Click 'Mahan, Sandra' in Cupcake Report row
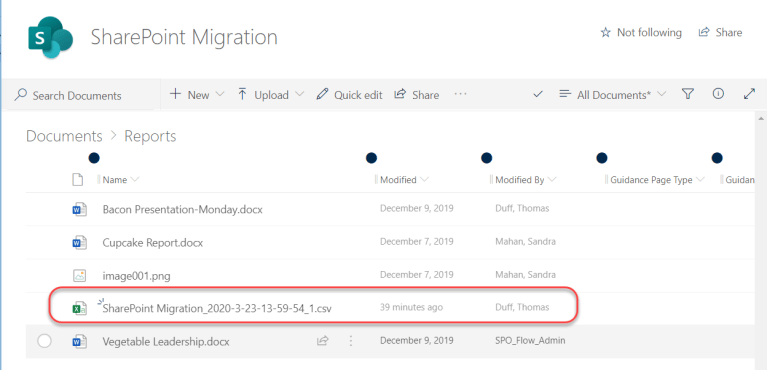 click(x=525, y=242)
